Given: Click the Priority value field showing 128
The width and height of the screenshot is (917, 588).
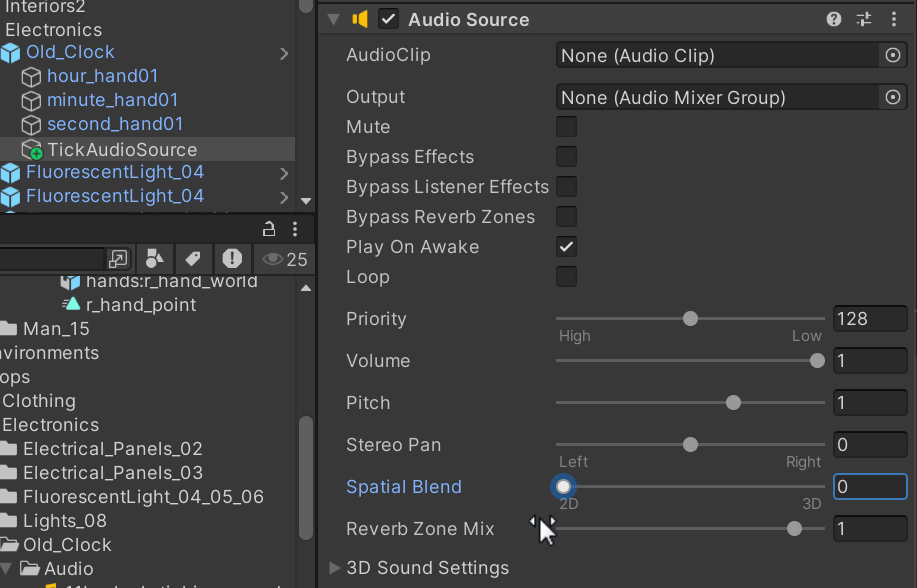Looking at the screenshot, I should [x=870, y=318].
